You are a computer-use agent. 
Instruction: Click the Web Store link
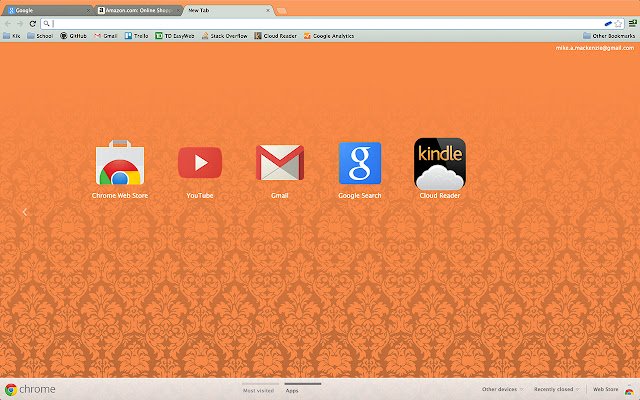point(605,389)
